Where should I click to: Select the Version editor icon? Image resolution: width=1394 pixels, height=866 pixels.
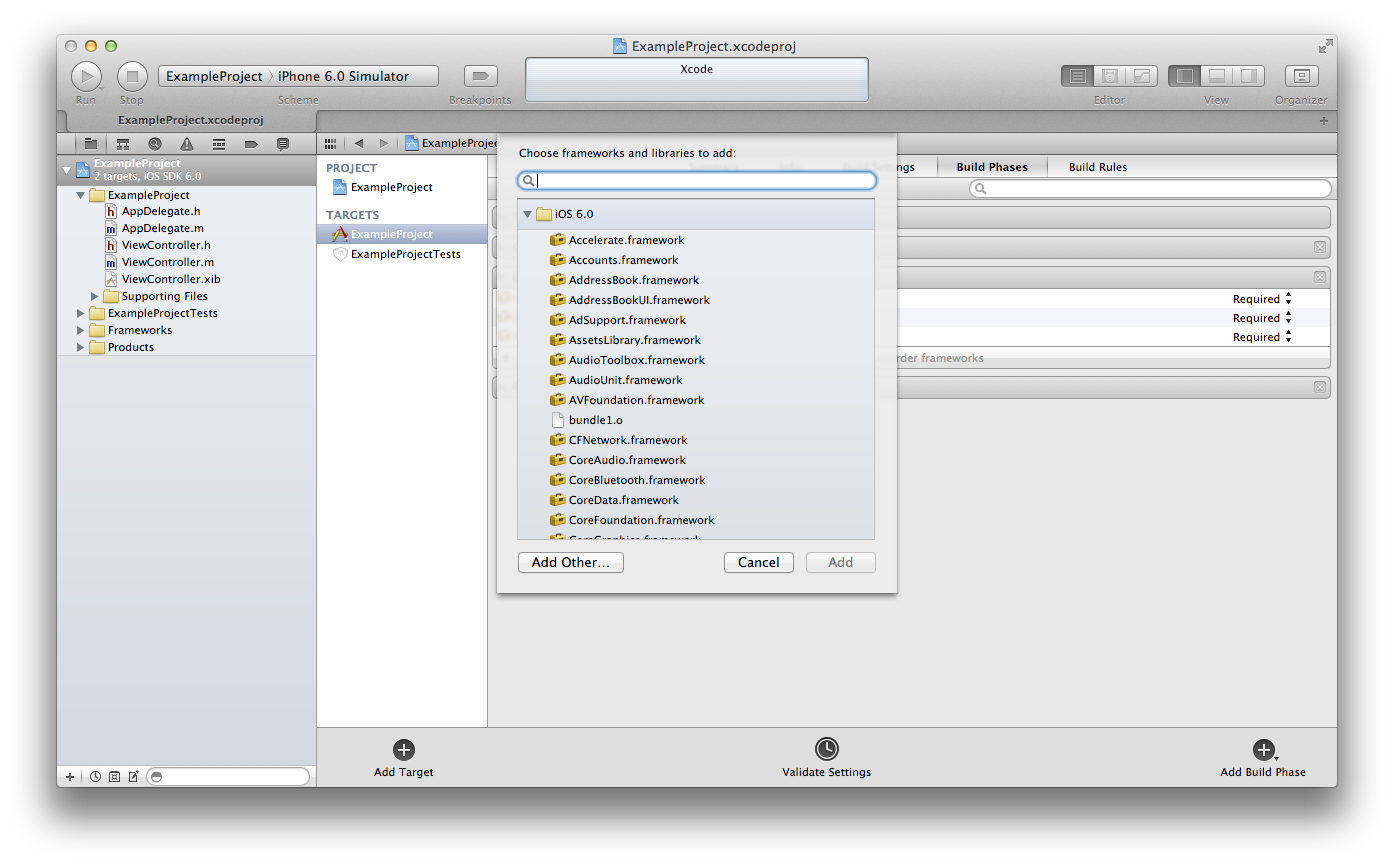tap(1141, 76)
